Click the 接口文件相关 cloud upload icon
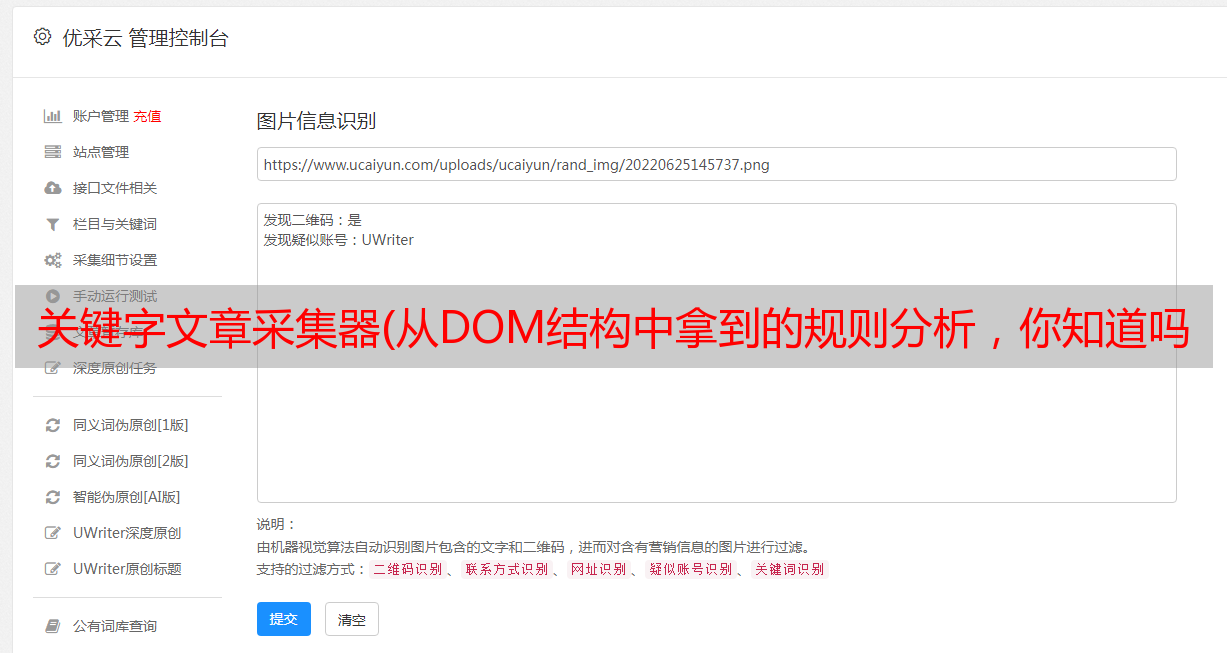 (53, 188)
